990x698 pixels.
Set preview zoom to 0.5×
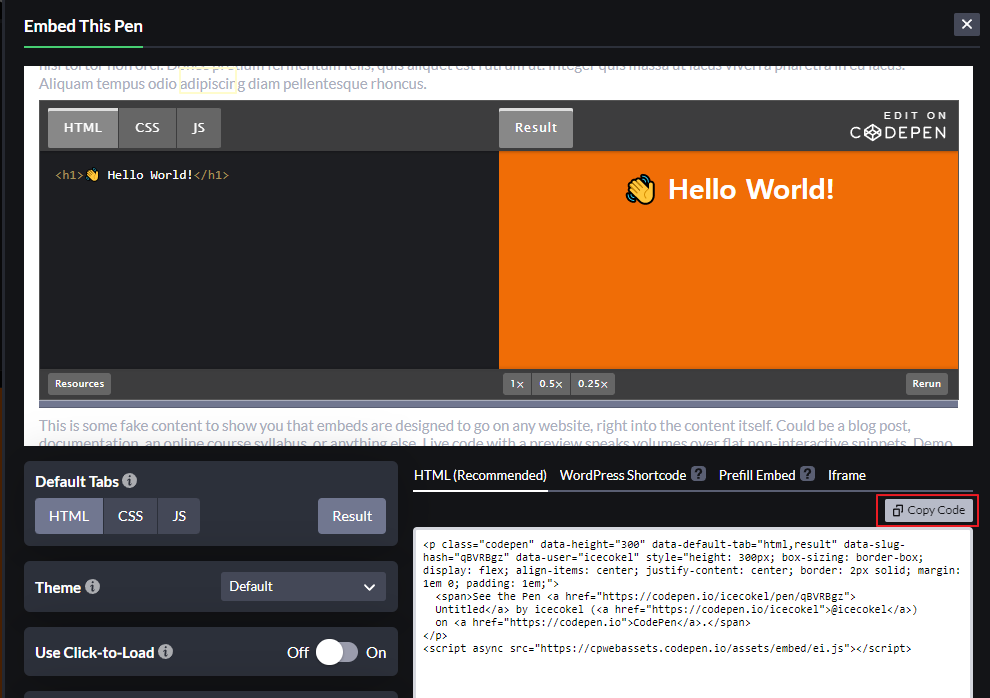[x=551, y=384]
